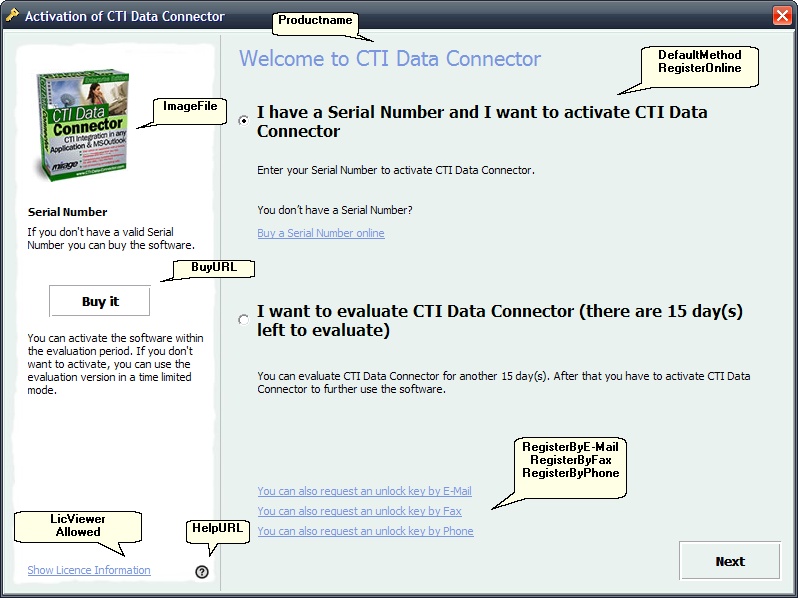The height and width of the screenshot is (598, 798).
Task: Click the 'HelpURL' callout label
Action: (x=217, y=527)
